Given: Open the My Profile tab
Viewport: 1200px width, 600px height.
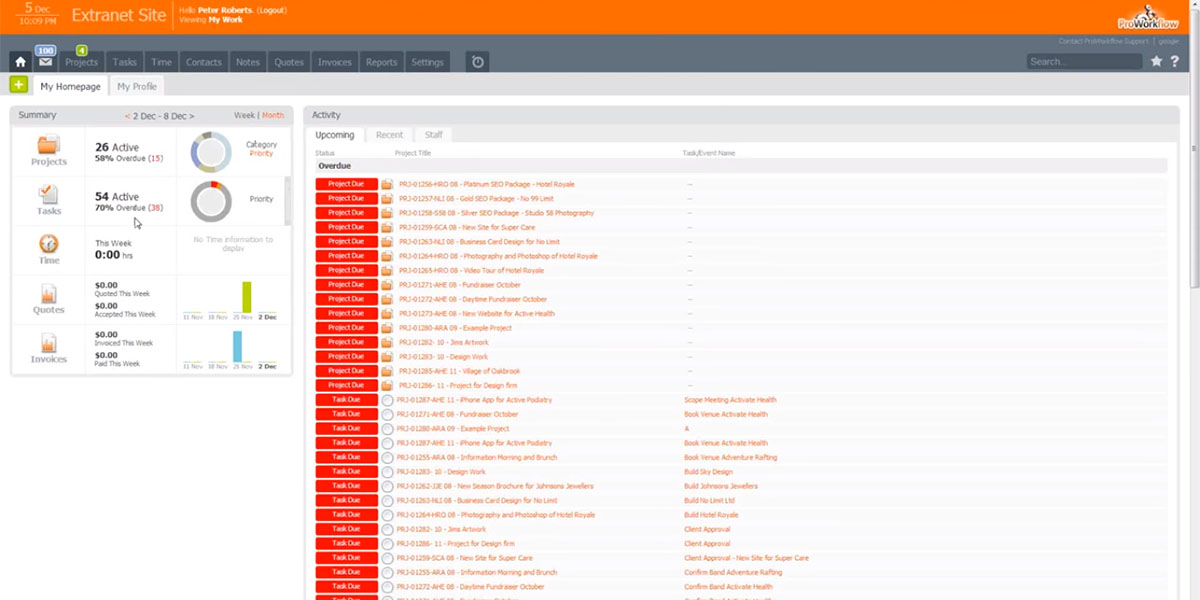Looking at the screenshot, I should pyautogui.click(x=137, y=87).
